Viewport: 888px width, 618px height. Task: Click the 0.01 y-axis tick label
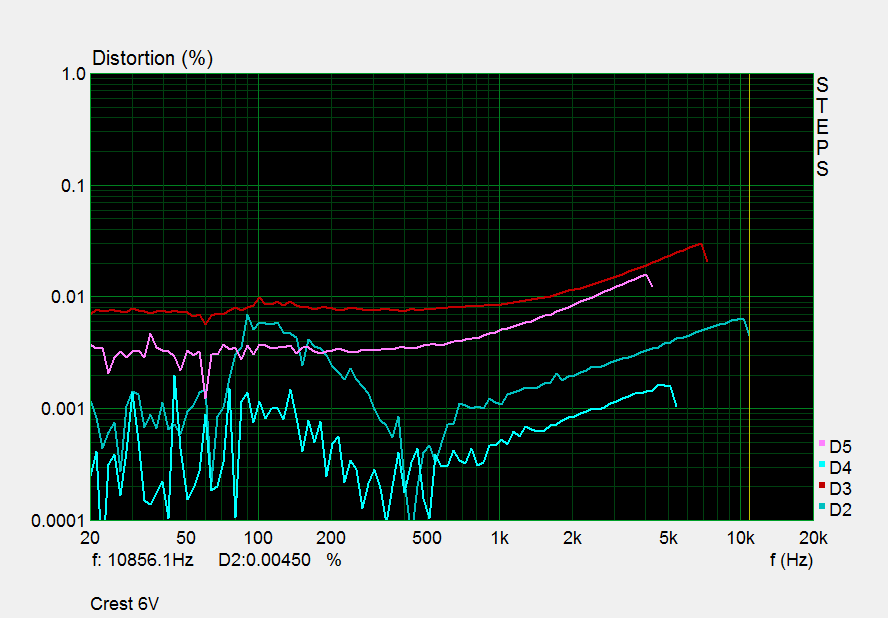[69, 297]
